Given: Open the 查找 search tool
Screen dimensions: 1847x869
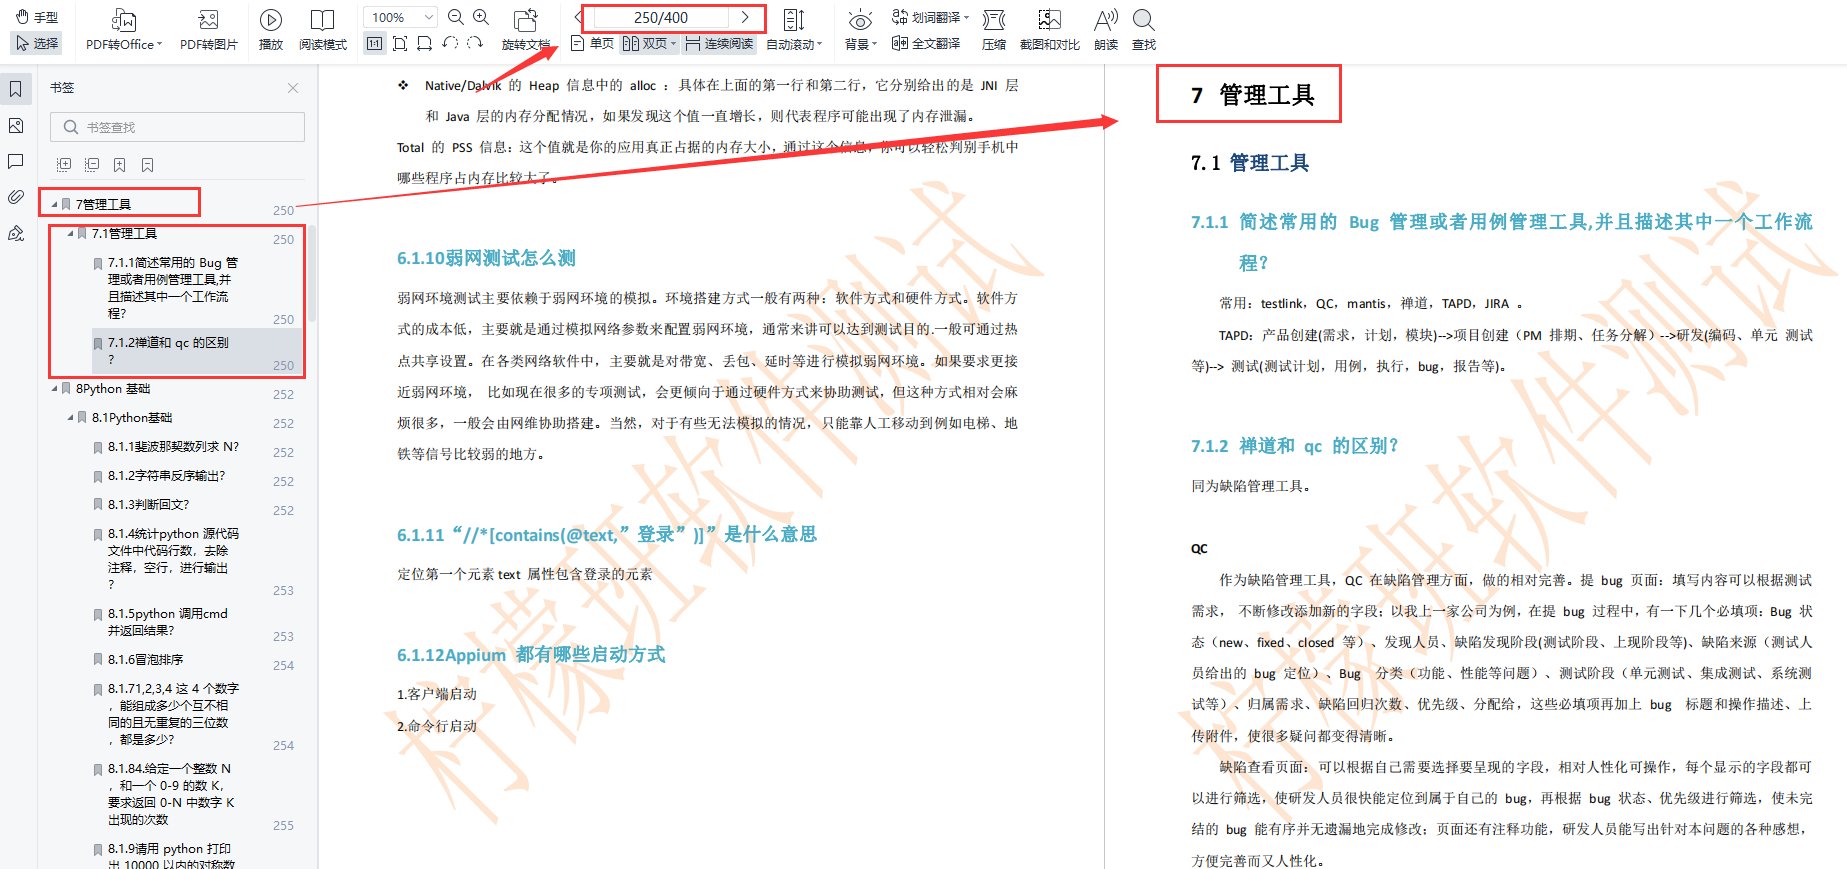Looking at the screenshot, I should point(1144,31).
